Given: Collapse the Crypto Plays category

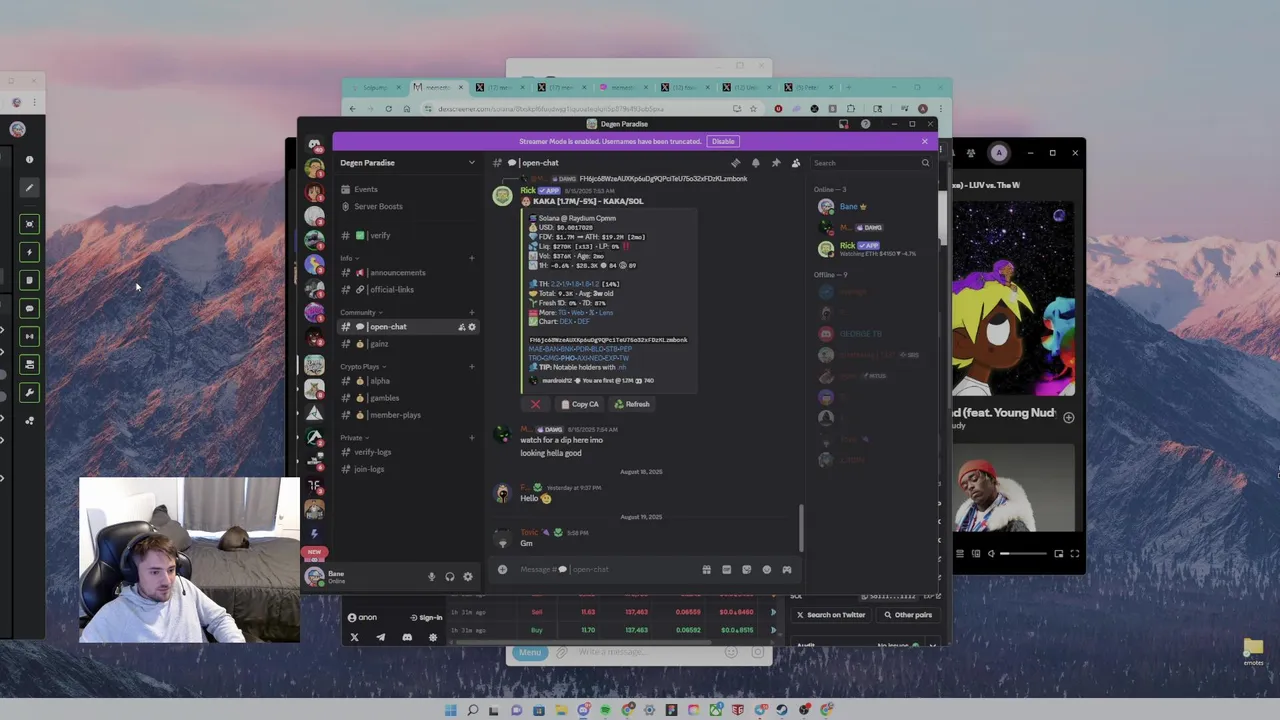Looking at the screenshot, I should coord(364,366).
